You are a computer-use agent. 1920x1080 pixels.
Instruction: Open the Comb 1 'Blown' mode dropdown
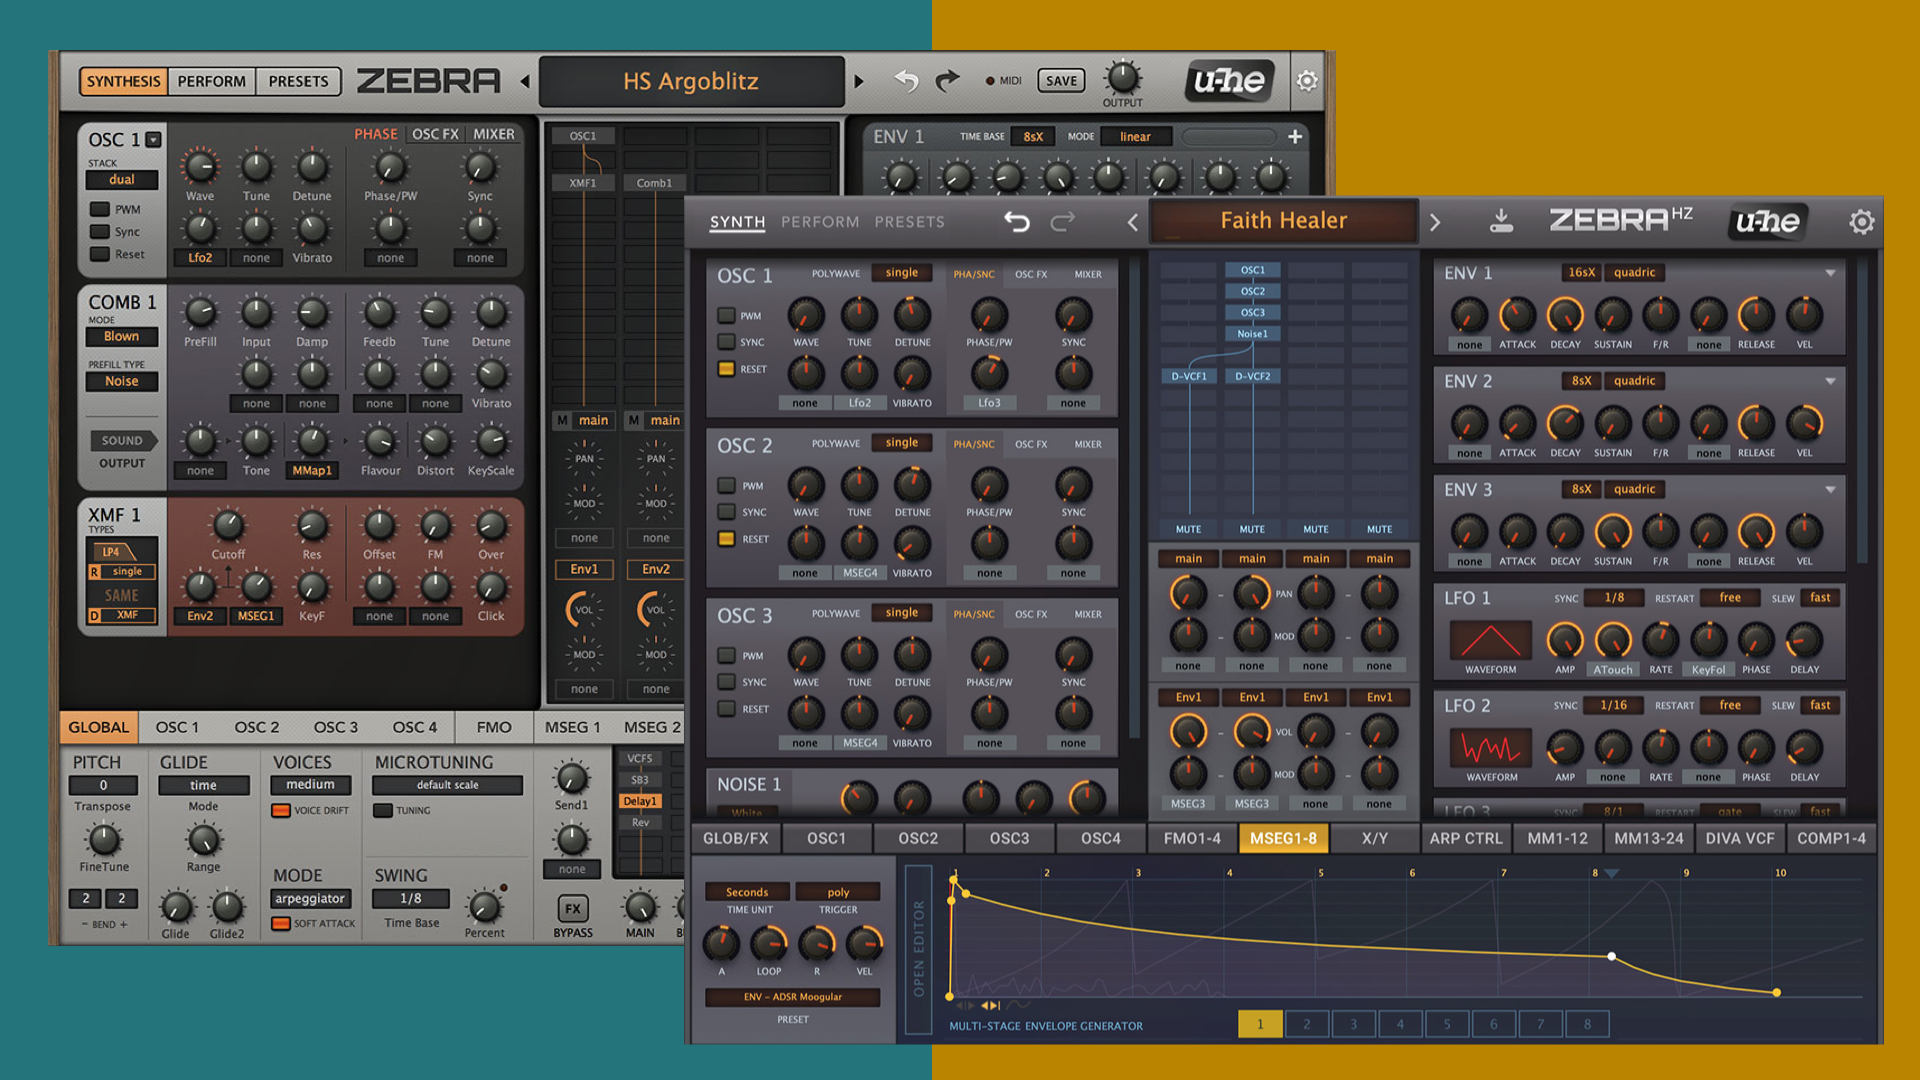click(x=122, y=337)
